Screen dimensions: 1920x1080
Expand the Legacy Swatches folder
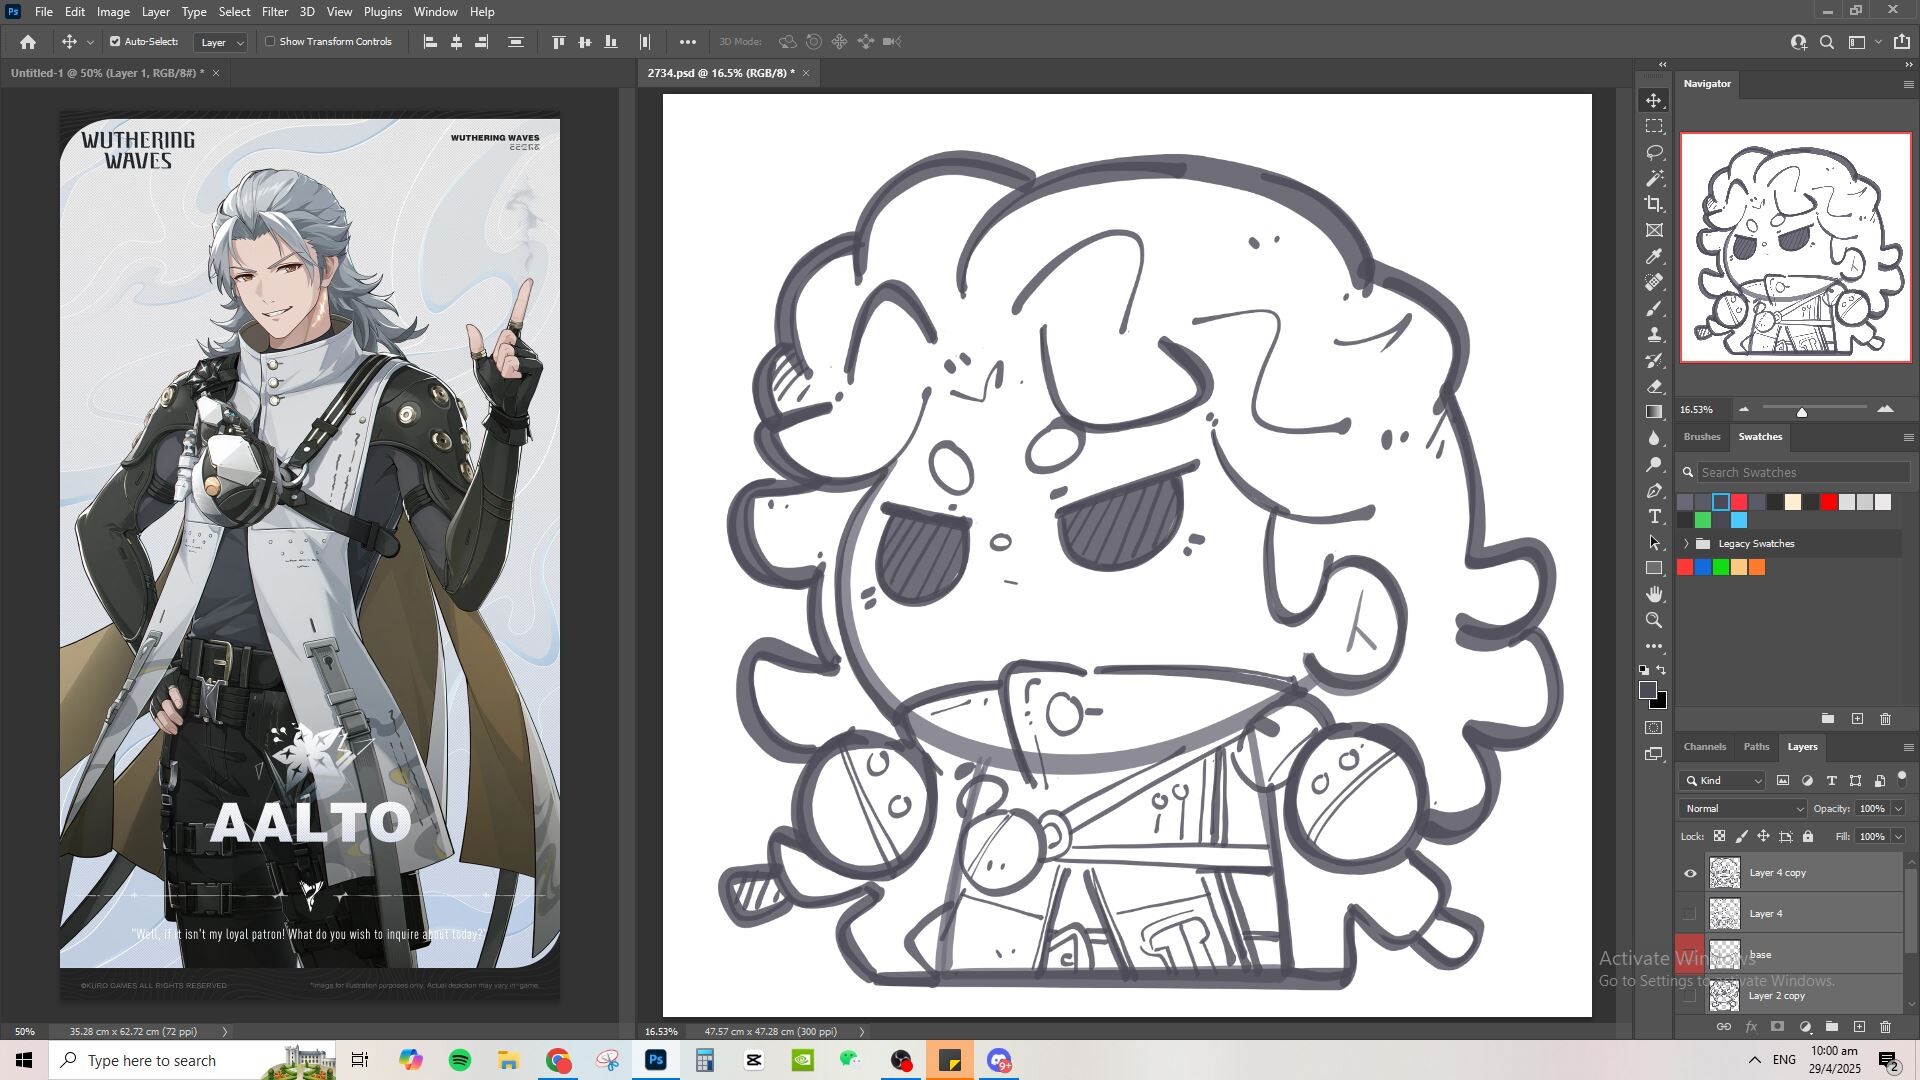(x=1686, y=544)
